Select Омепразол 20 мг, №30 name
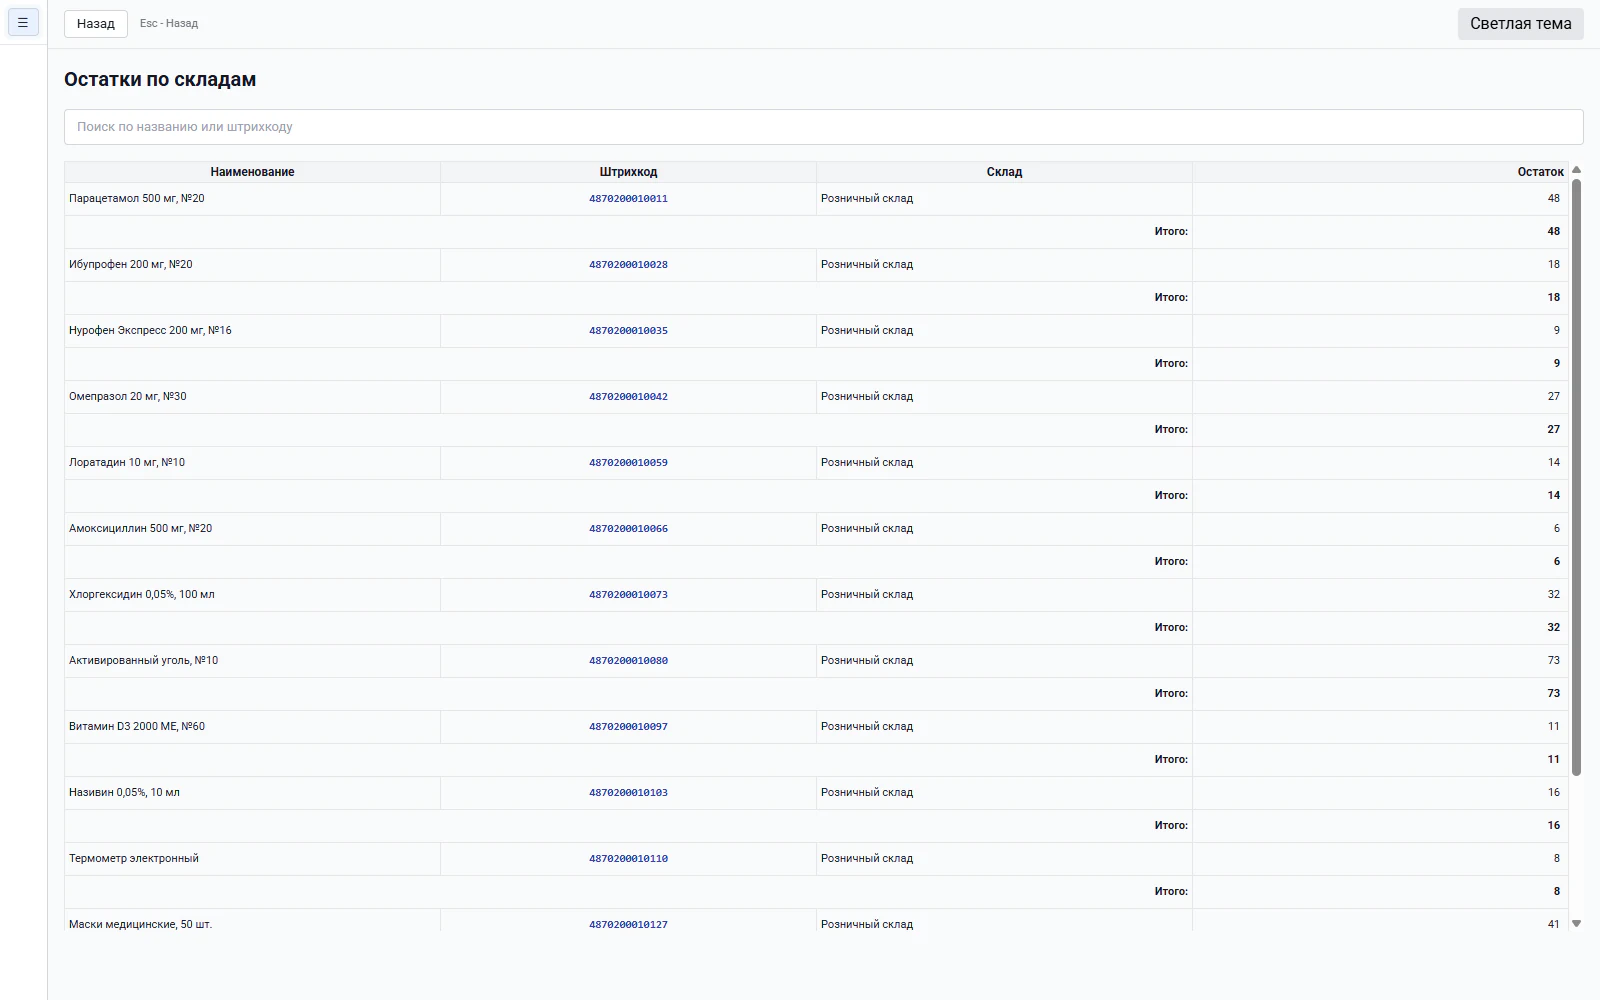Viewport: 1600px width, 1000px height. 128,397
